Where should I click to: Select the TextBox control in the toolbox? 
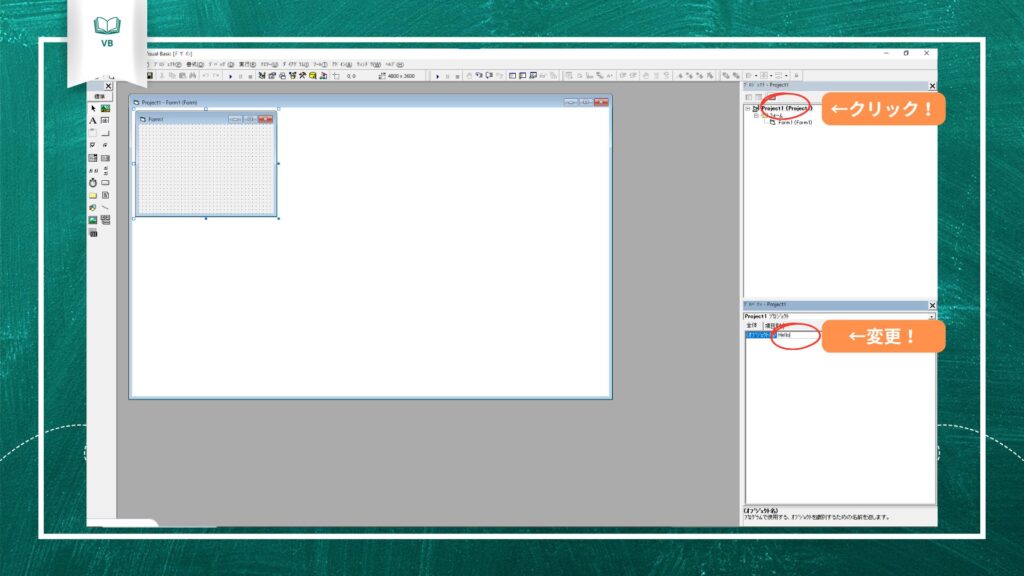pos(105,121)
